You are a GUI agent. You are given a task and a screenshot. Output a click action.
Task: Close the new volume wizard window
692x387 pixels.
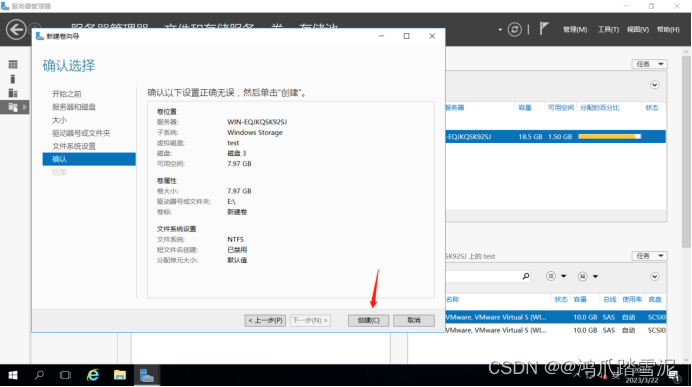432,36
